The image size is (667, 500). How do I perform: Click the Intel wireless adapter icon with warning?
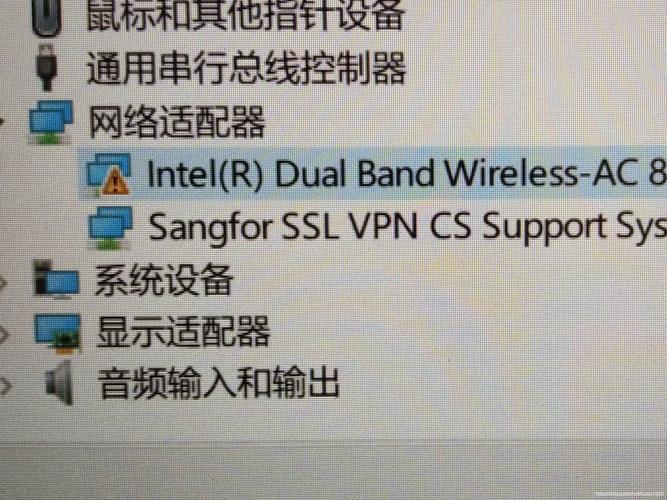pyautogui.click(x=108, y=174)
